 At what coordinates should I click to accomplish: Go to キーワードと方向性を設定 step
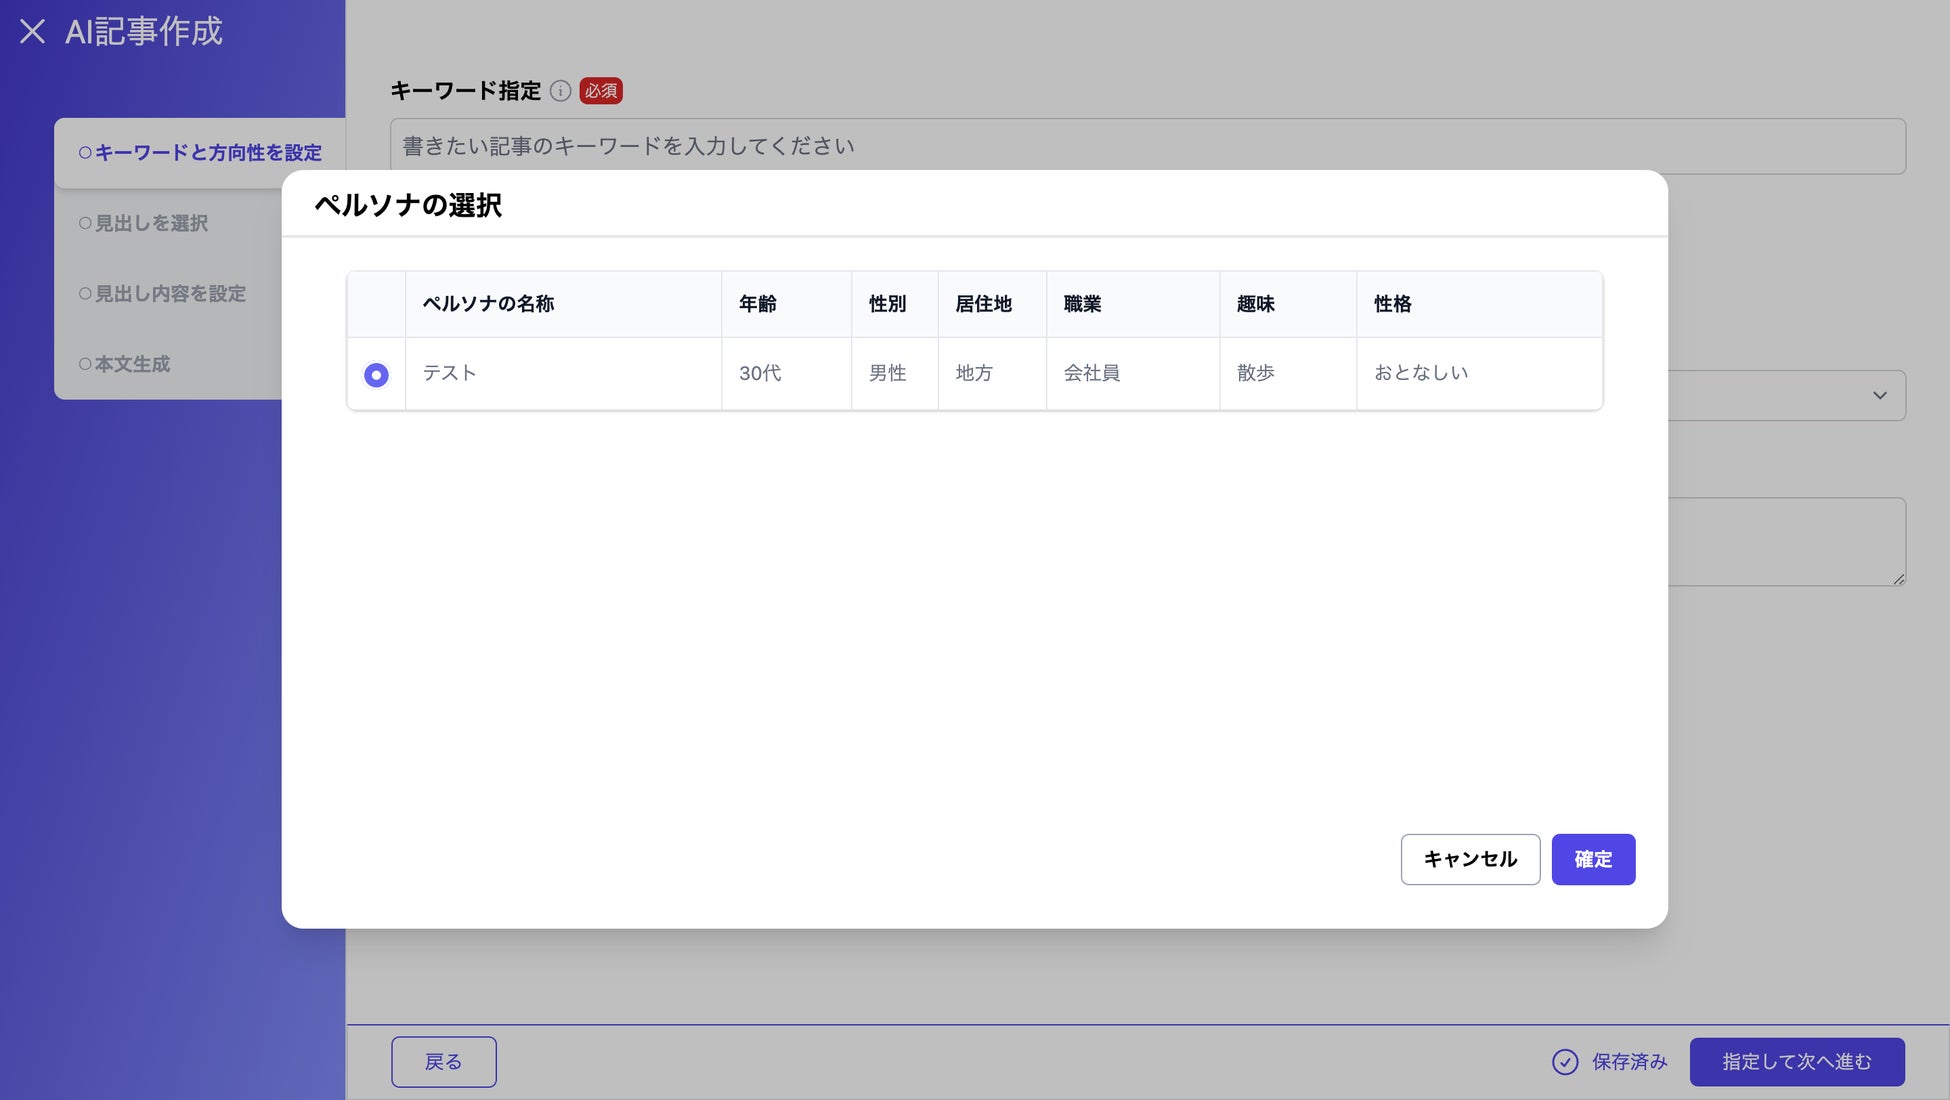pos(200,153)
